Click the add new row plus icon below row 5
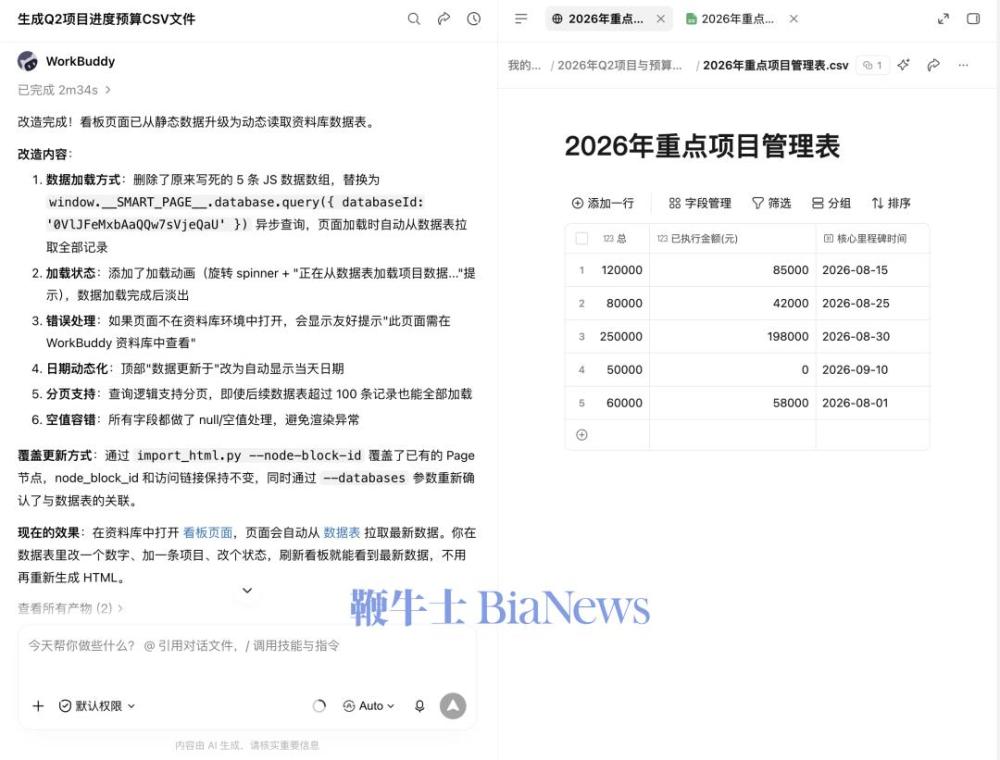The height and width of the screenshot is (760, 1000). (x=582, y=435)
